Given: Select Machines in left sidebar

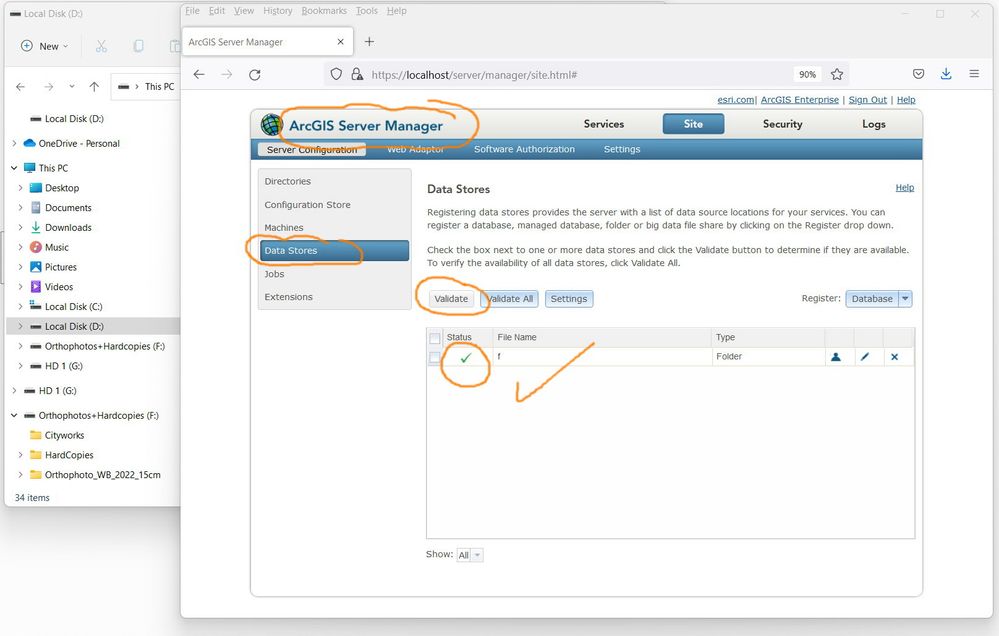Looking at the screenshot, I should click(x=284, y=228).
